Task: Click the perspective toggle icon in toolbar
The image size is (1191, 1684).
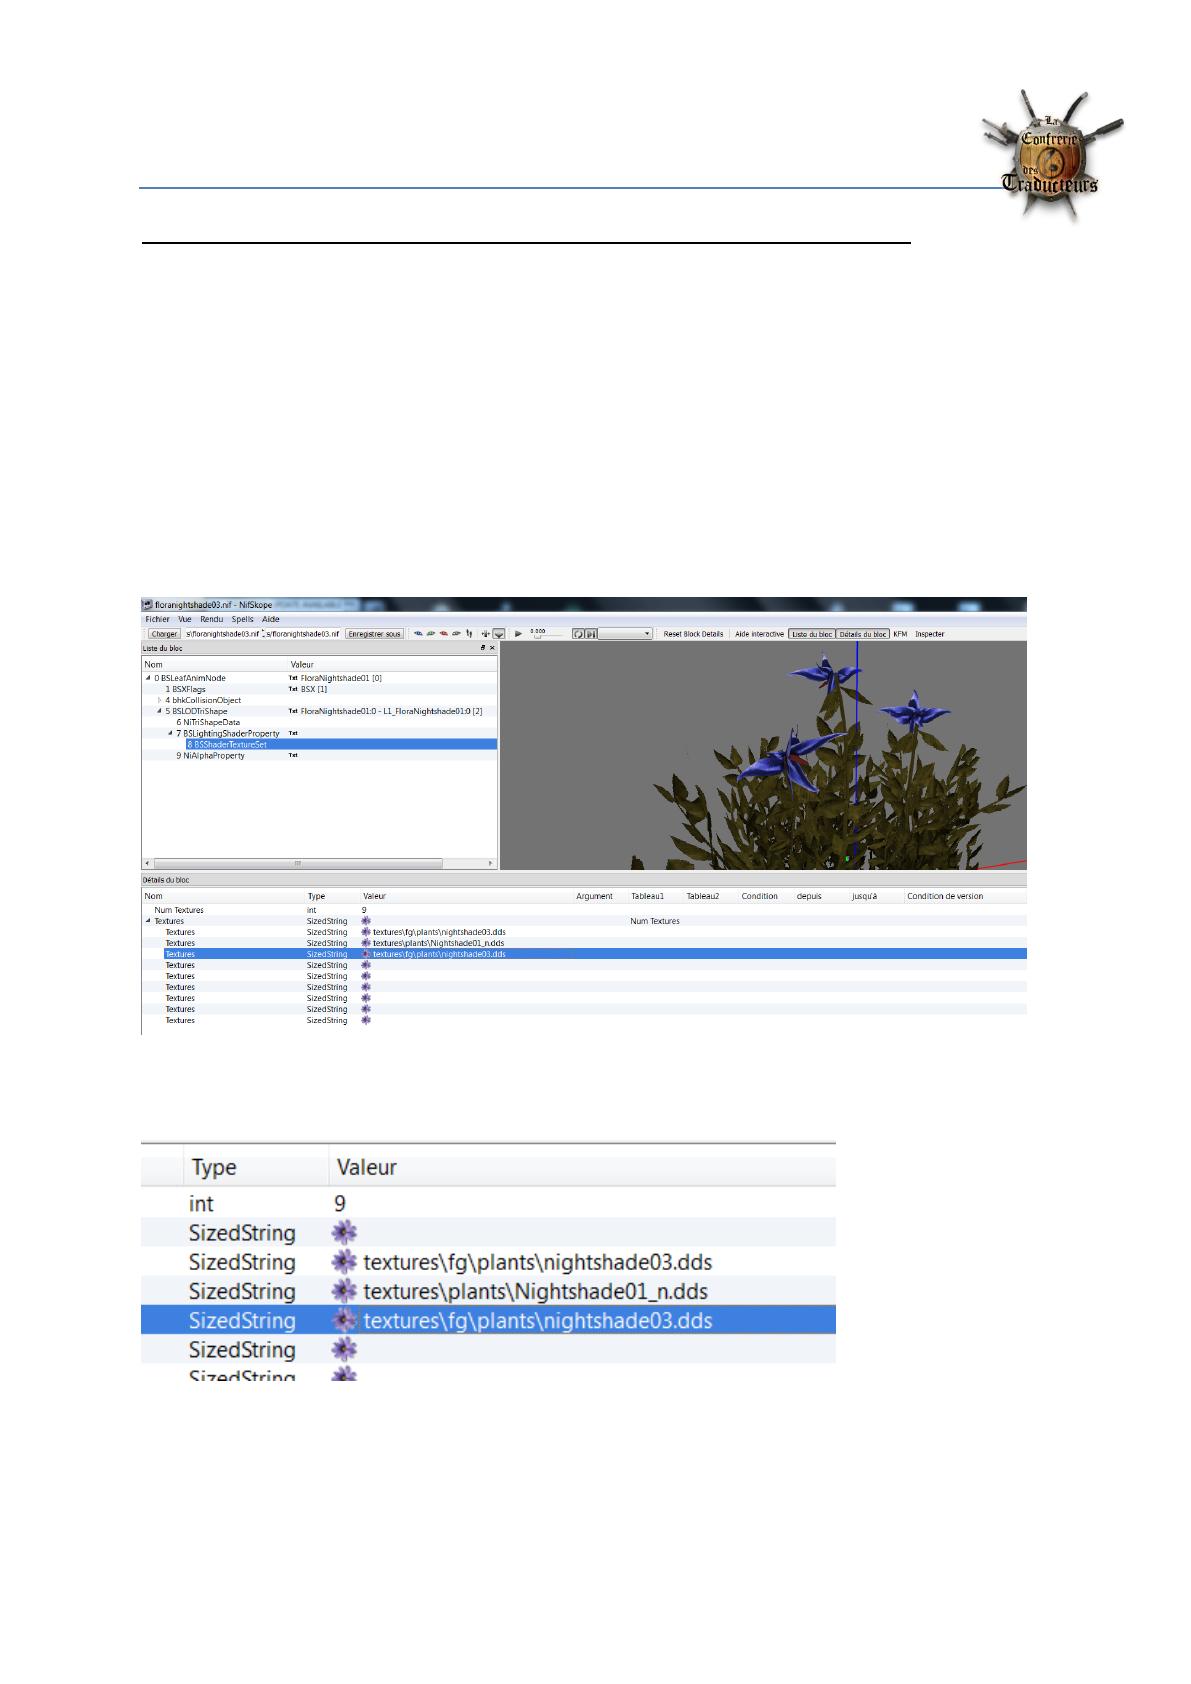Action: (x=498, y=634)
